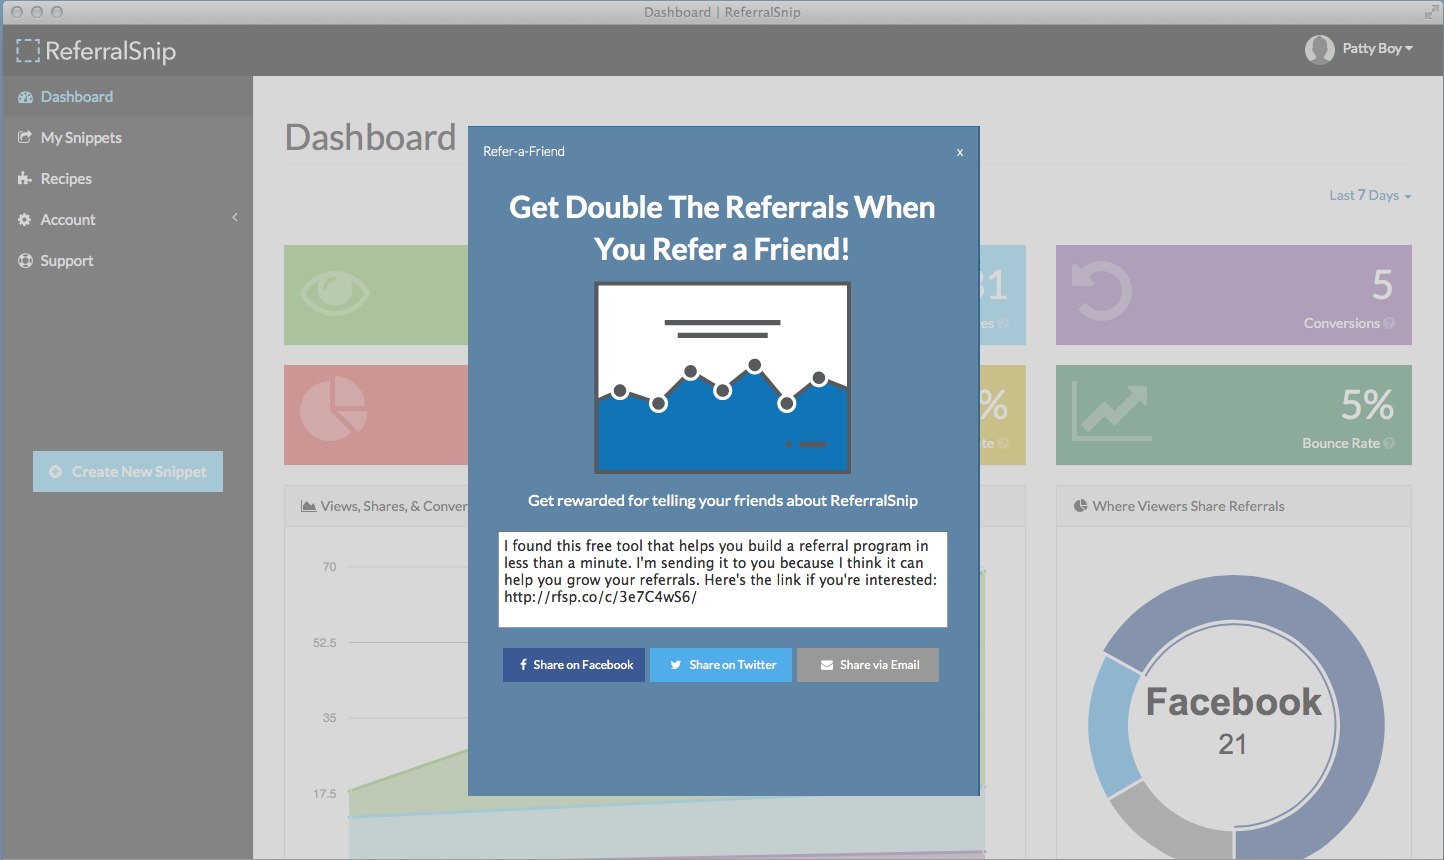The height and width of the screenshot is (860, 1444).
Task: Click the purple Conversions stat card
Action: click(1234, 295)
